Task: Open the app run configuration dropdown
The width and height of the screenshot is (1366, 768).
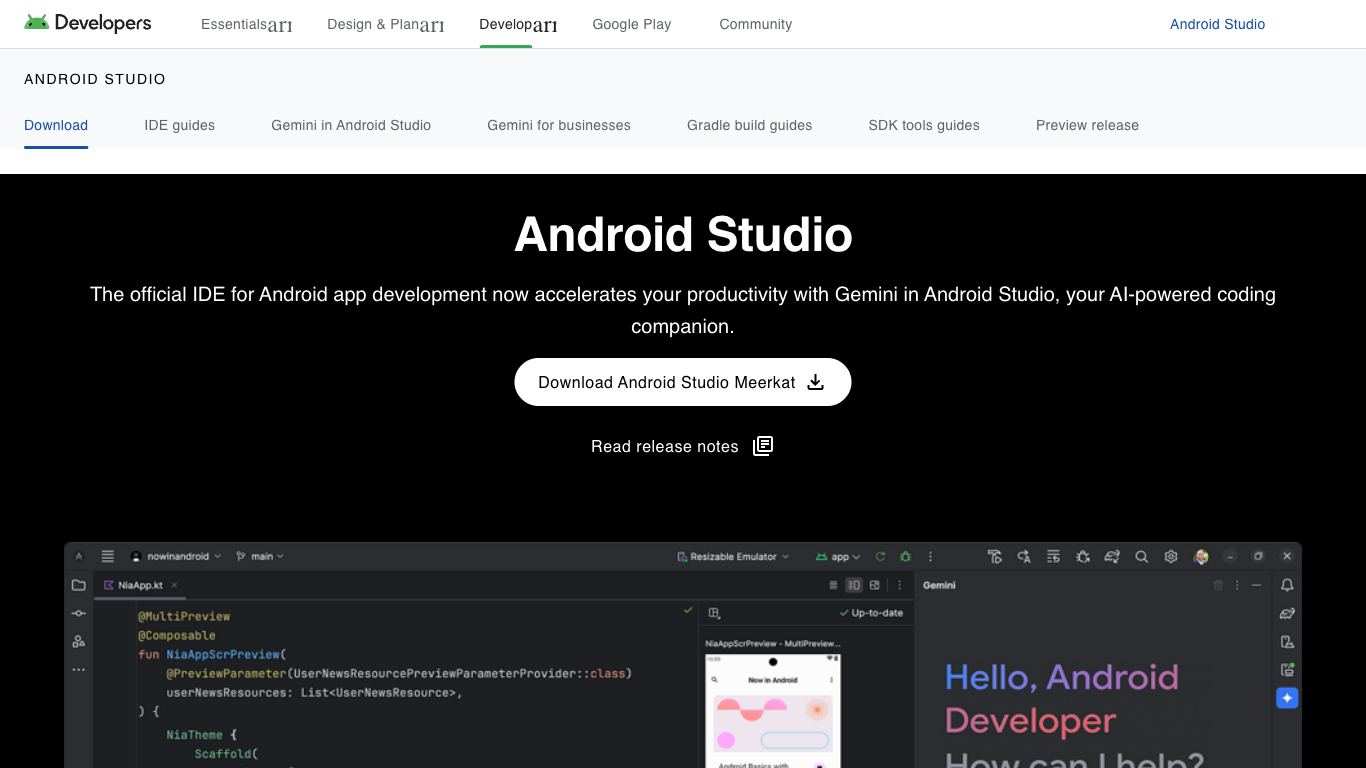Action: point(838,557)
